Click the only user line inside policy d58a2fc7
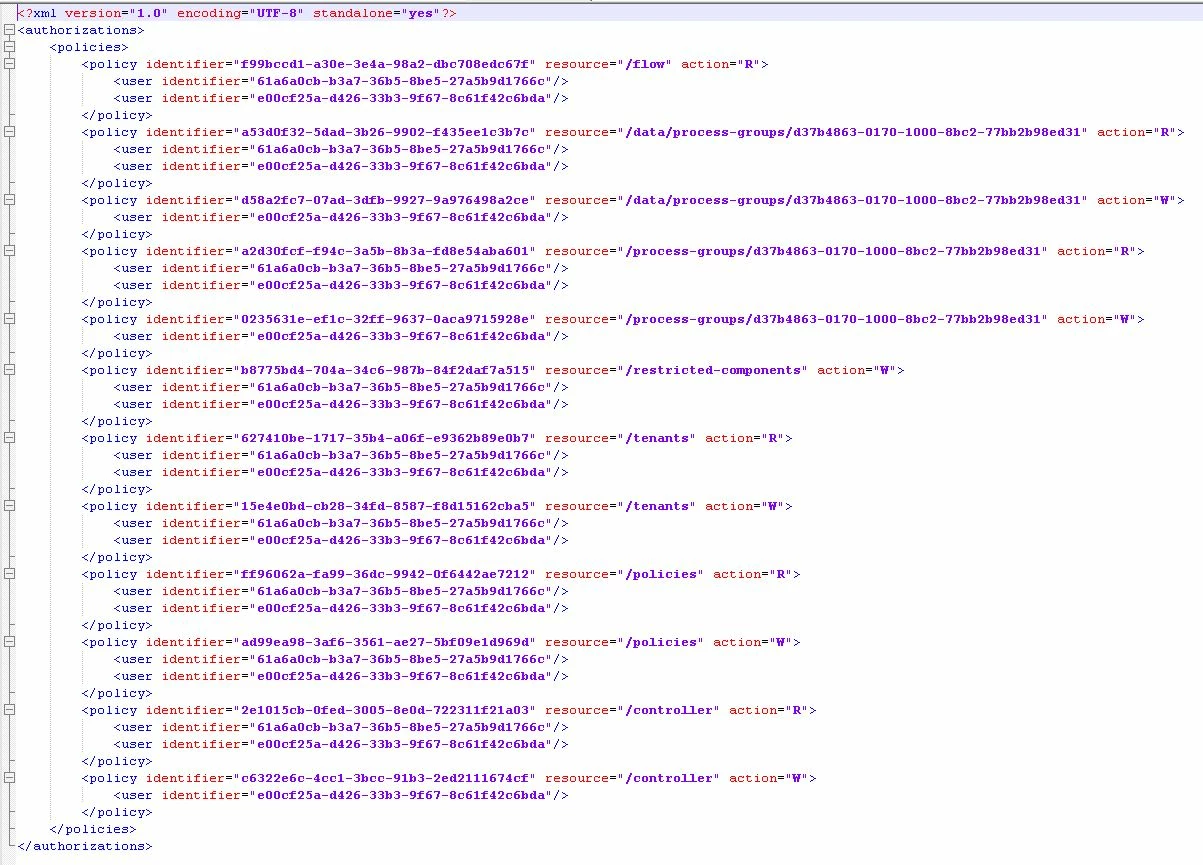 point(341,217)
